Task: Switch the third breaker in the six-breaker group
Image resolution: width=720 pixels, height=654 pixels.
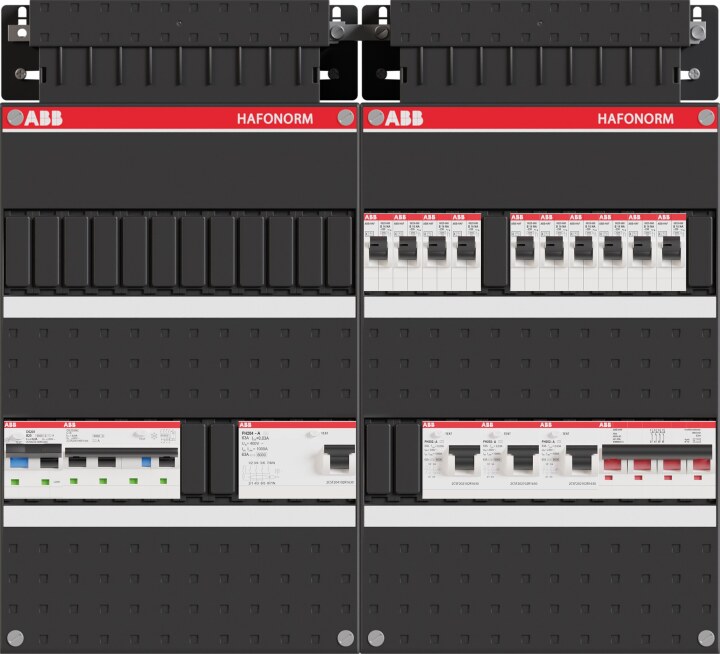Action: pyautogui.click(x=583, y=248)
